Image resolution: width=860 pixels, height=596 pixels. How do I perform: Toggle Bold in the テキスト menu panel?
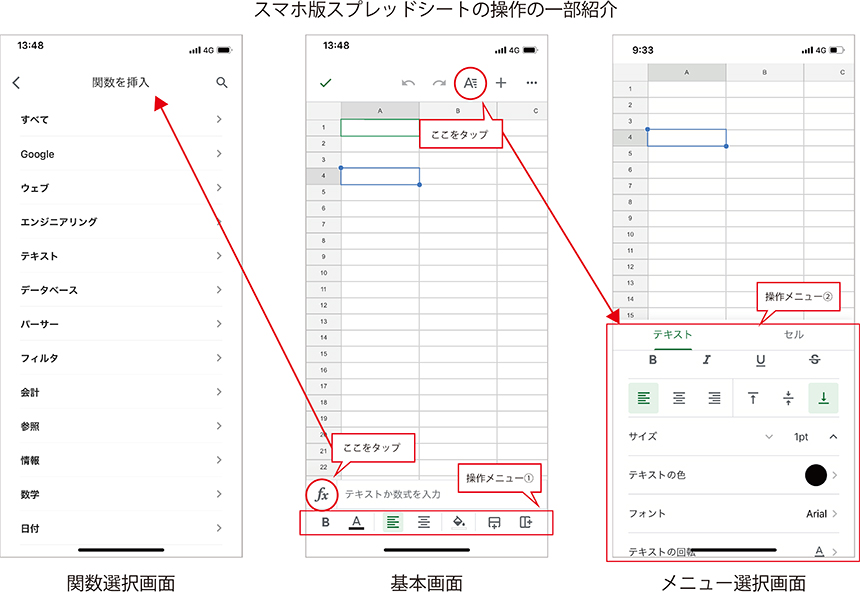[x=653, y=360]
